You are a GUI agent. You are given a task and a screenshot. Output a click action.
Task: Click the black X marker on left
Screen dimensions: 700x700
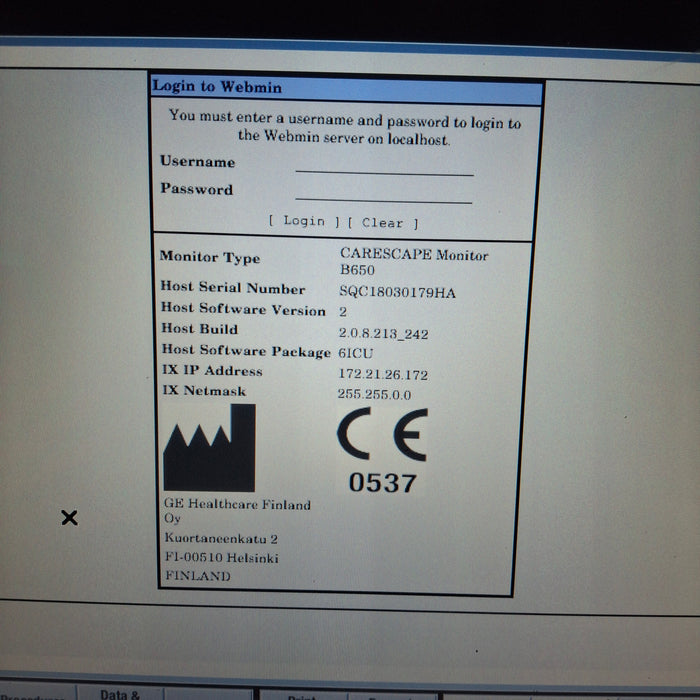tap(69, 517)
